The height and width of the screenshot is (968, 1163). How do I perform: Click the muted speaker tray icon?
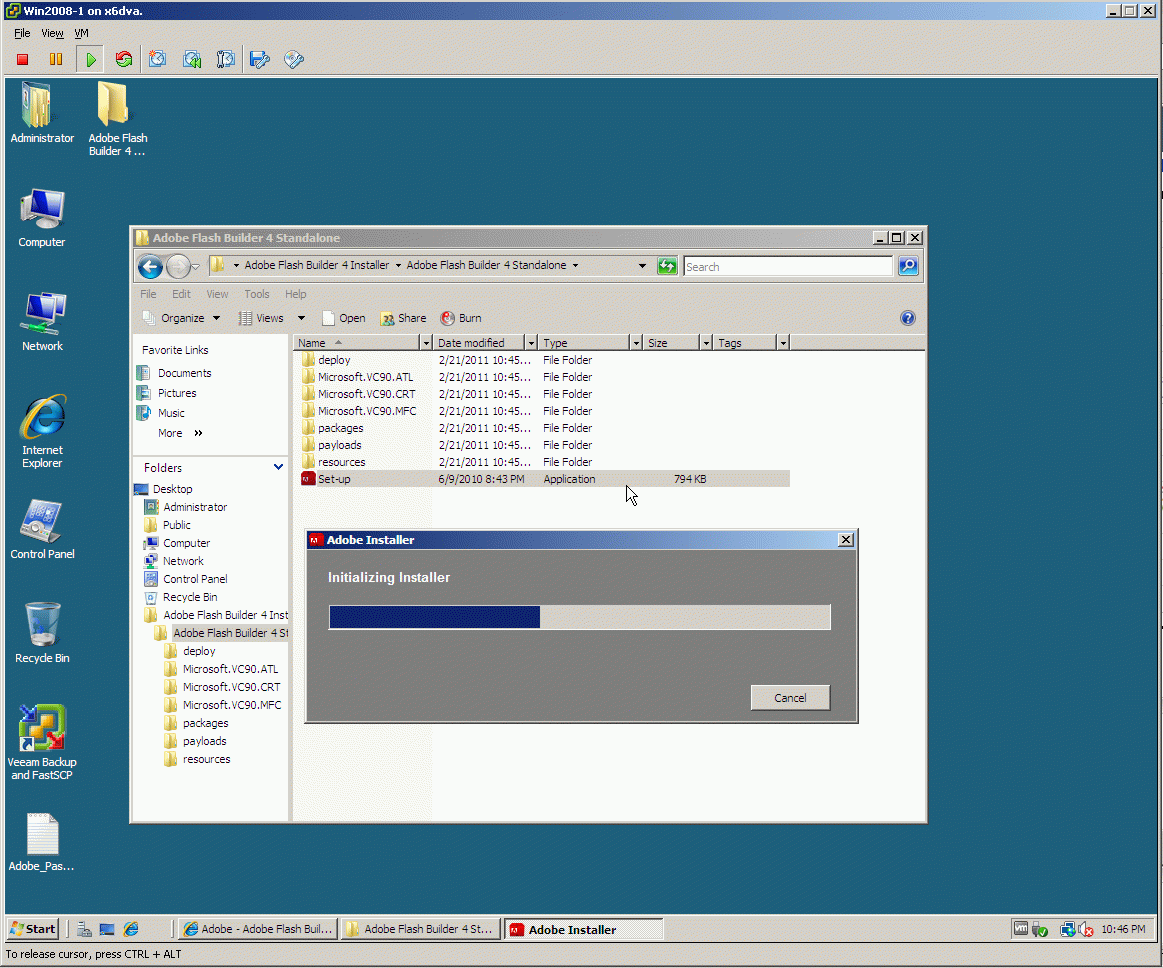coord(1086,929)
